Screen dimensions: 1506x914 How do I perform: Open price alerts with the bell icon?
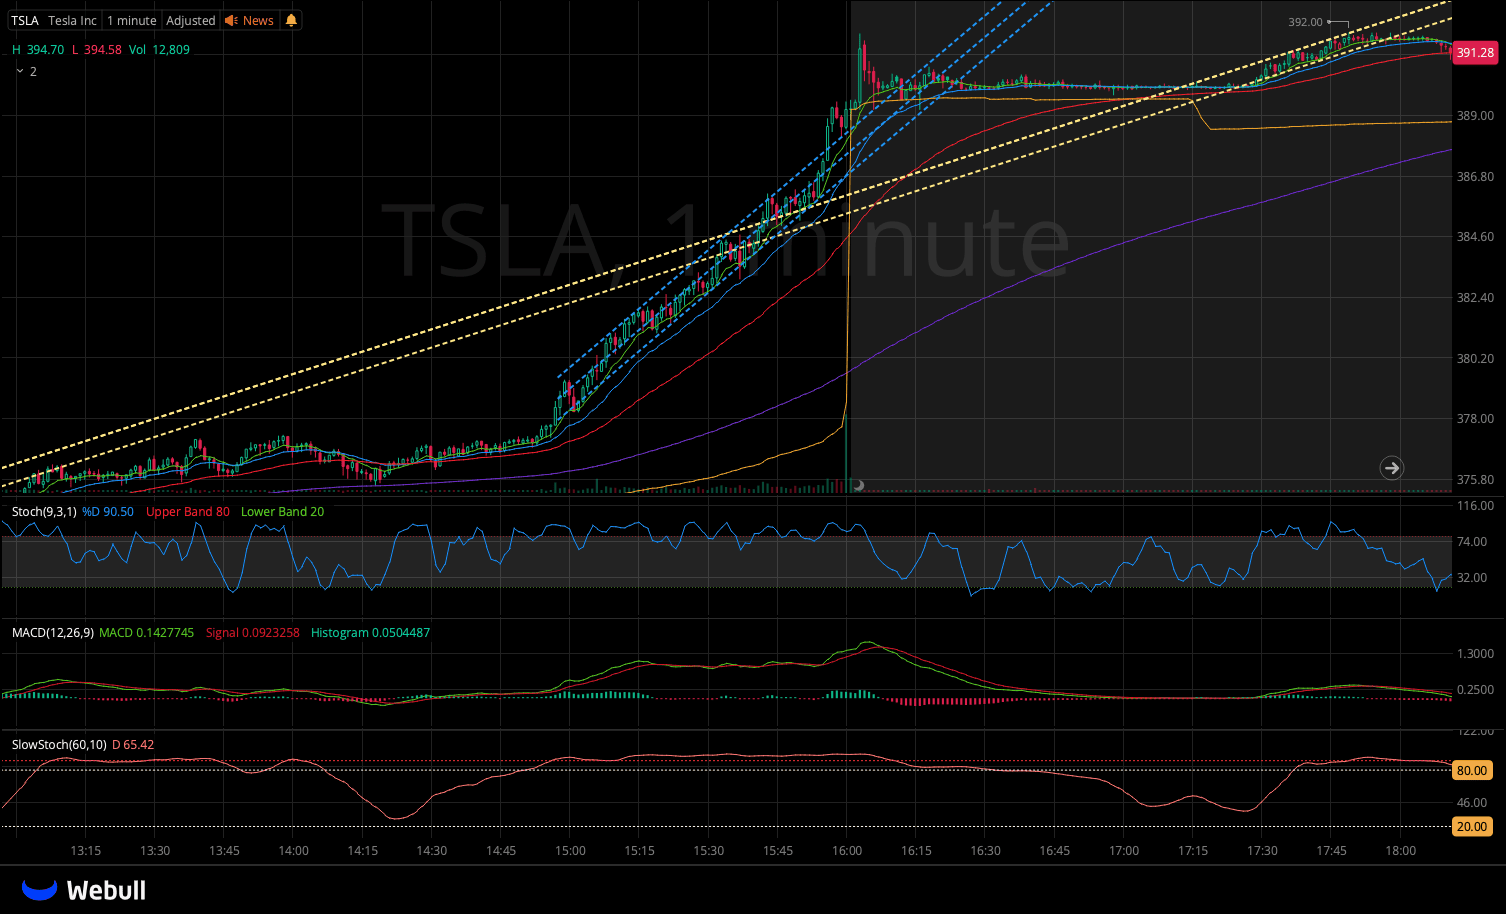[291, 20]
